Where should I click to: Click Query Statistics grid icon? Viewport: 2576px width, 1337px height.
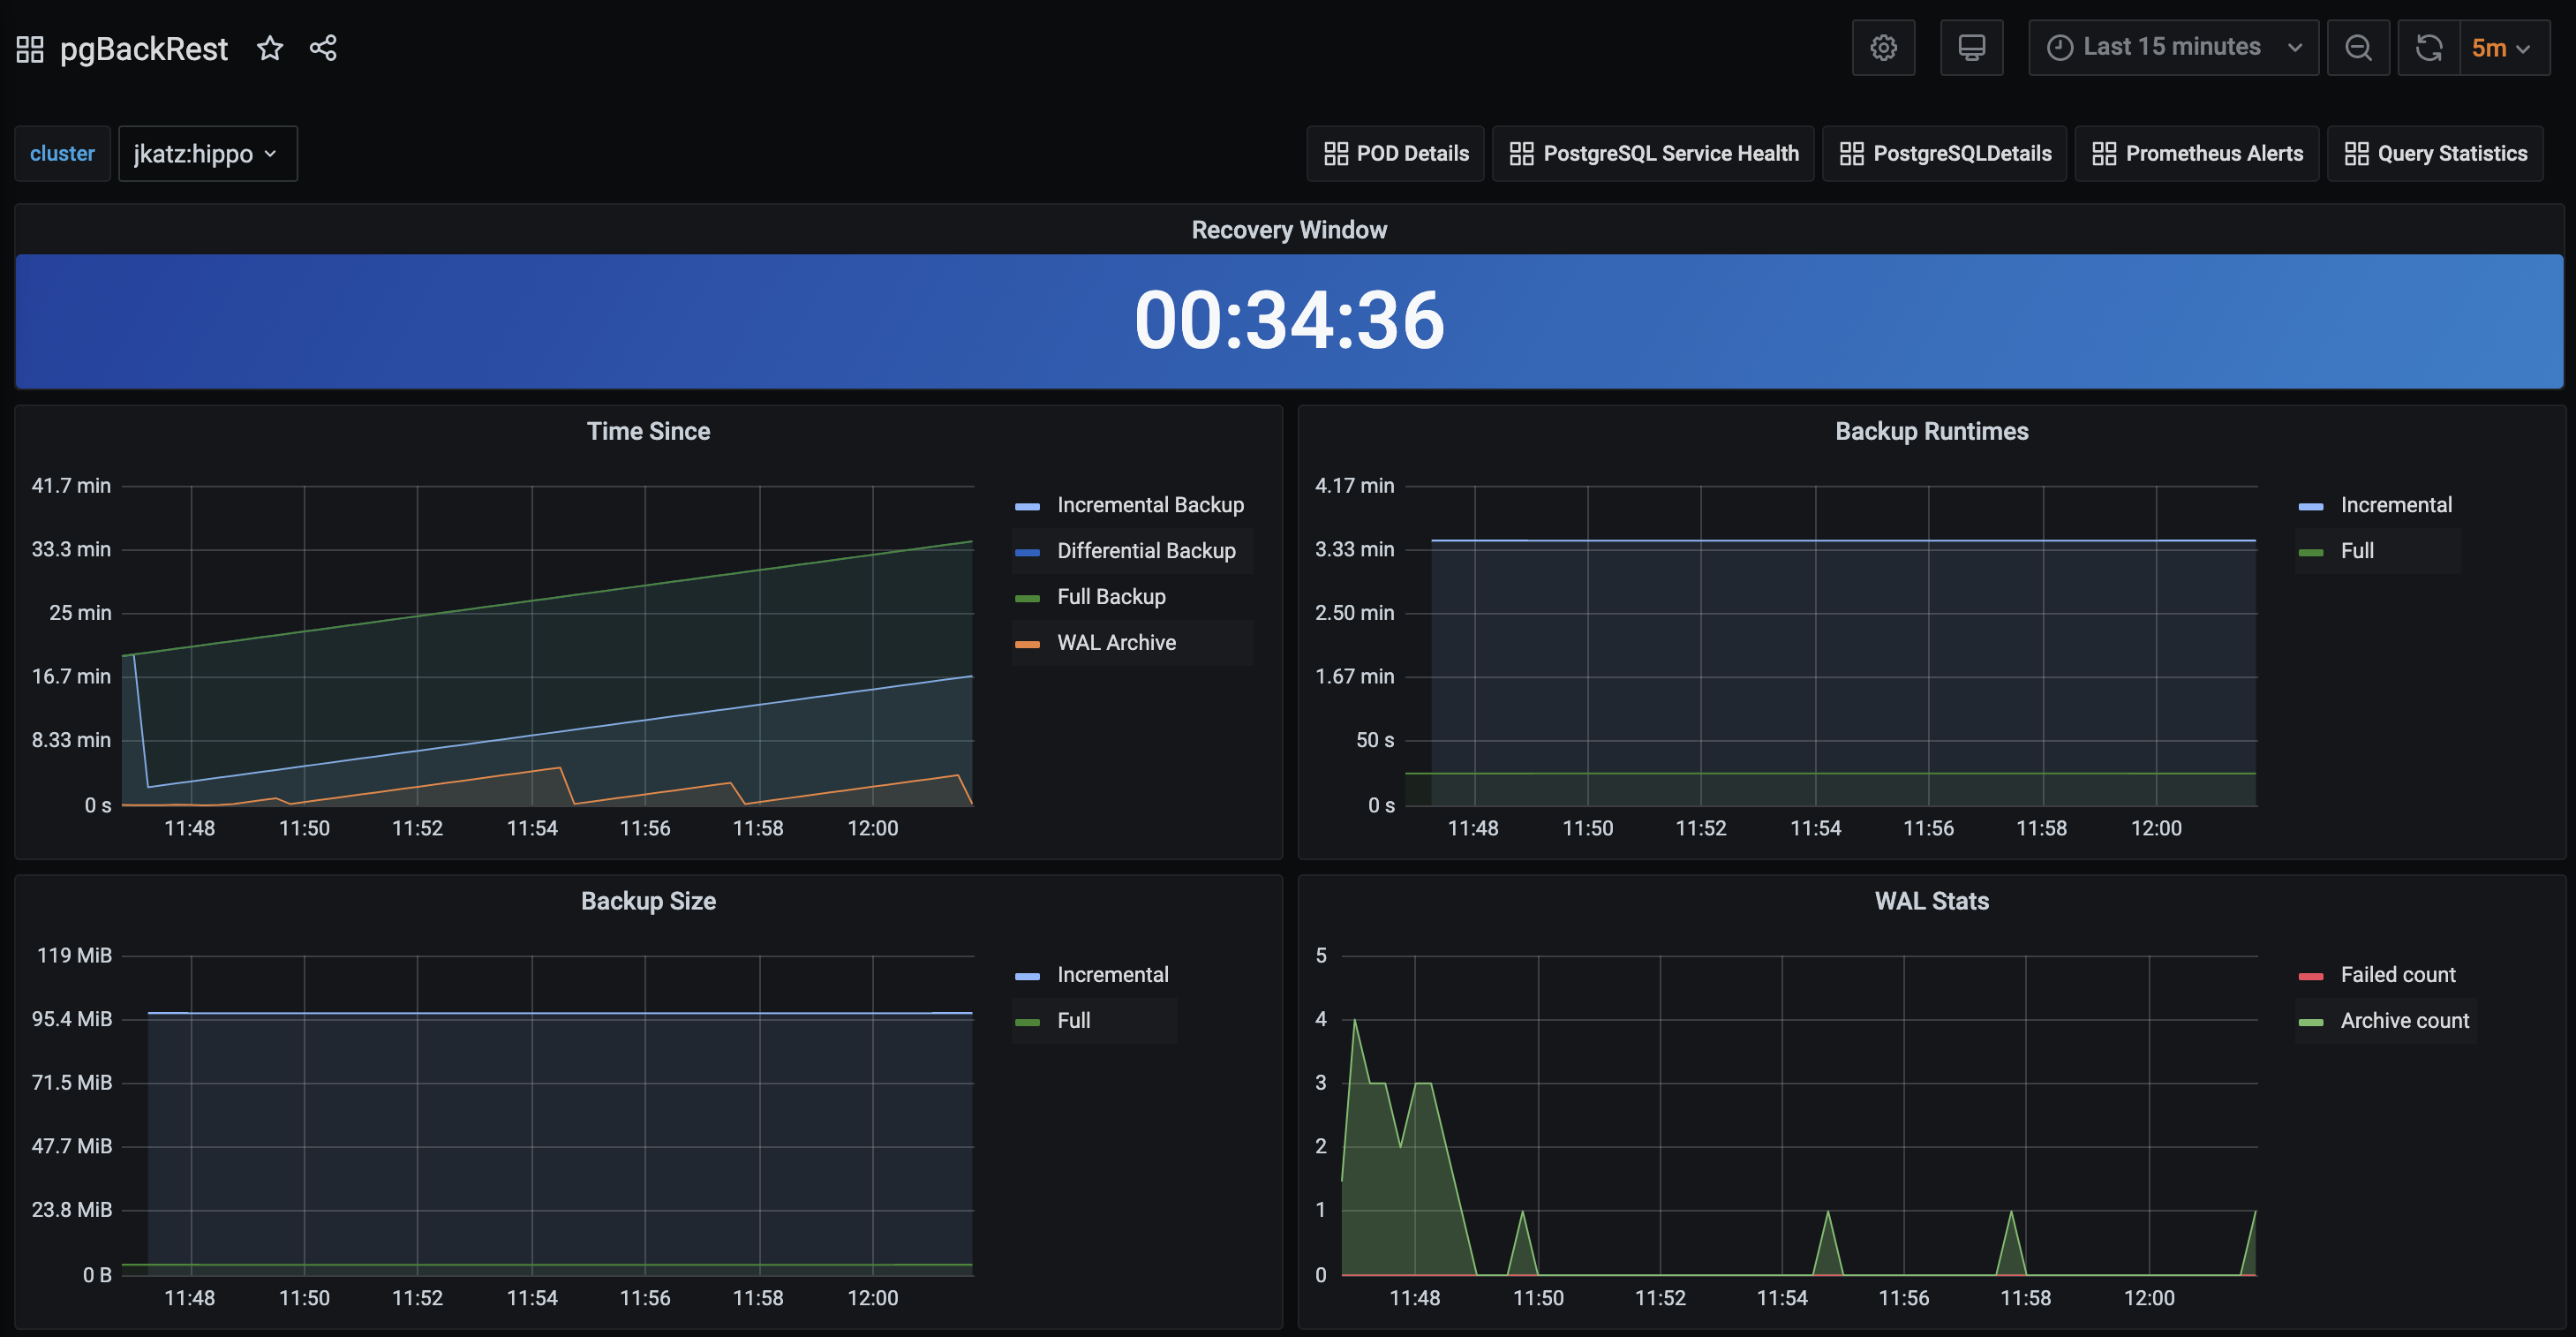point(2356,154)
